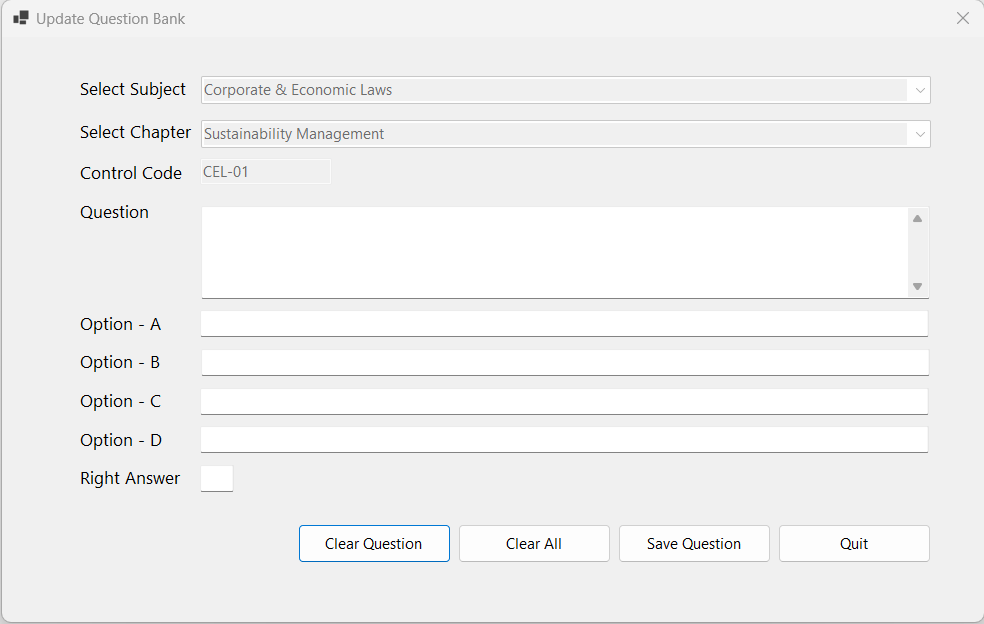Screen dimensions: 984x624
Task: Expand the Select Subject dropdown chevron
Action: (x=919, y=90)
